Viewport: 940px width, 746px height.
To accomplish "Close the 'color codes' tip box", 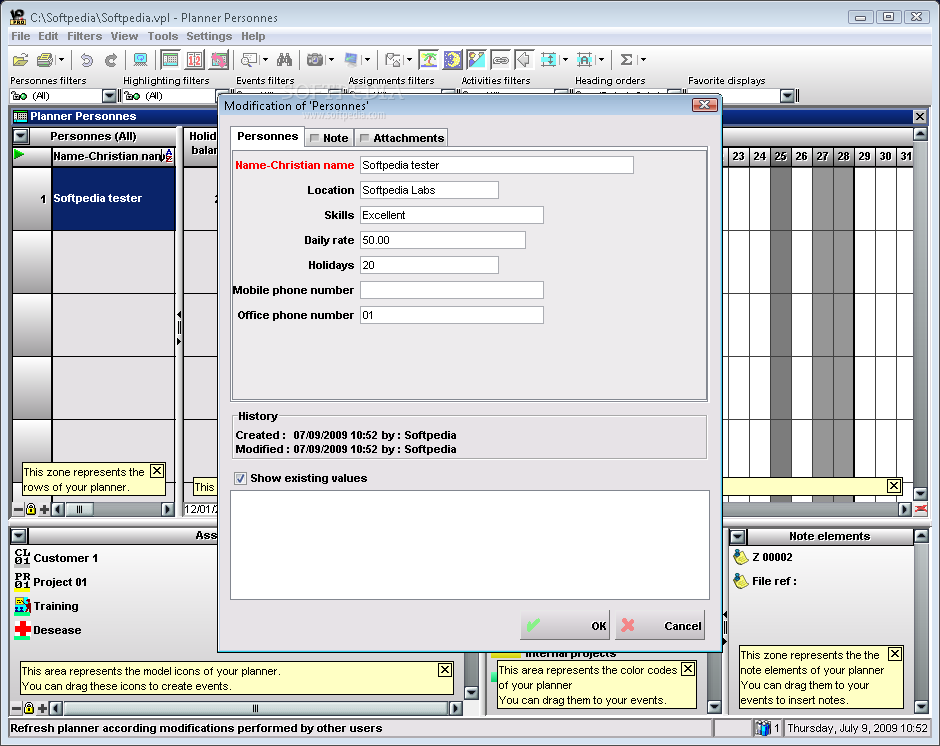I will 688,669.
